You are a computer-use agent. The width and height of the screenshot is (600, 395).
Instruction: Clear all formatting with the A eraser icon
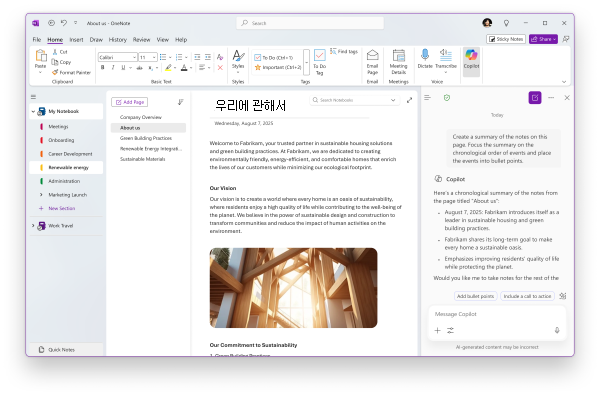pos(220,57)
